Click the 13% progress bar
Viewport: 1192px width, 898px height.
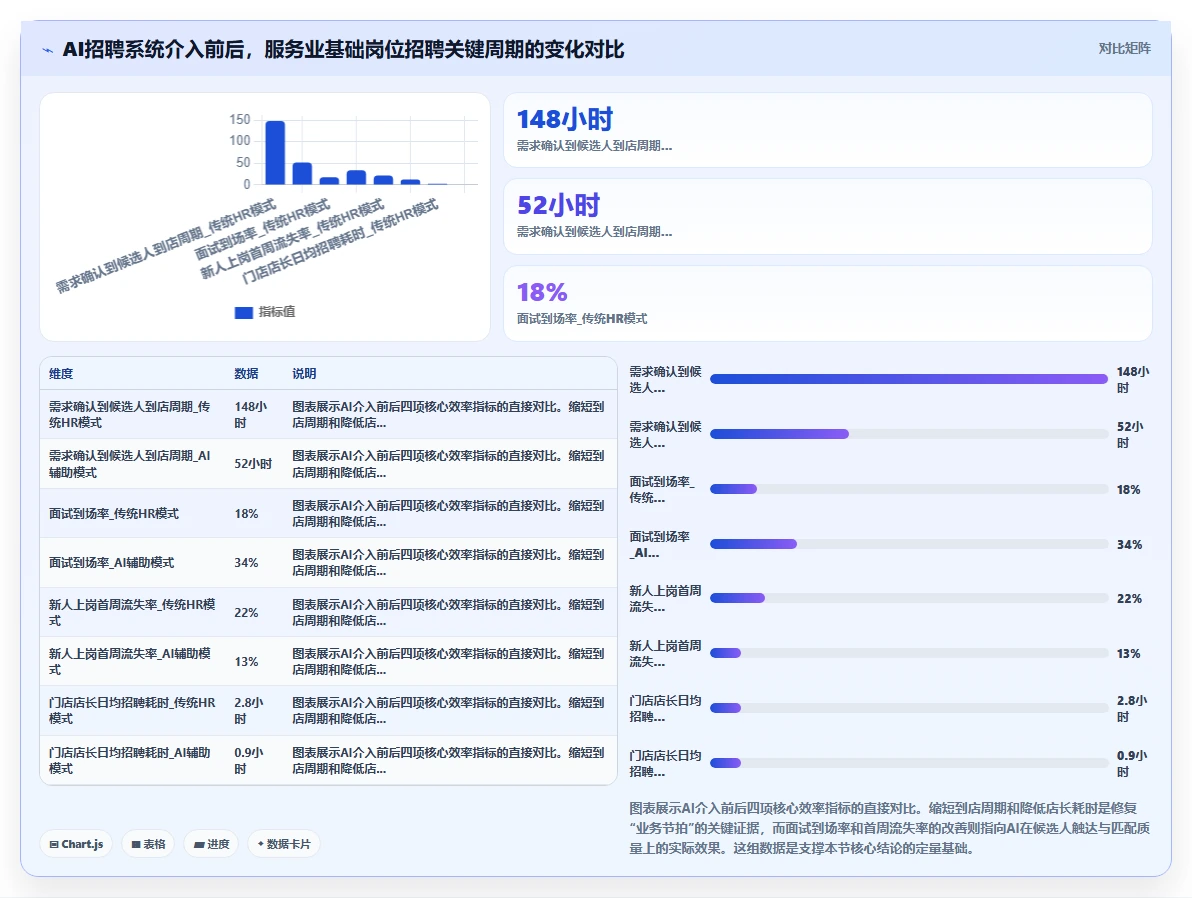(x=909, y=652)
